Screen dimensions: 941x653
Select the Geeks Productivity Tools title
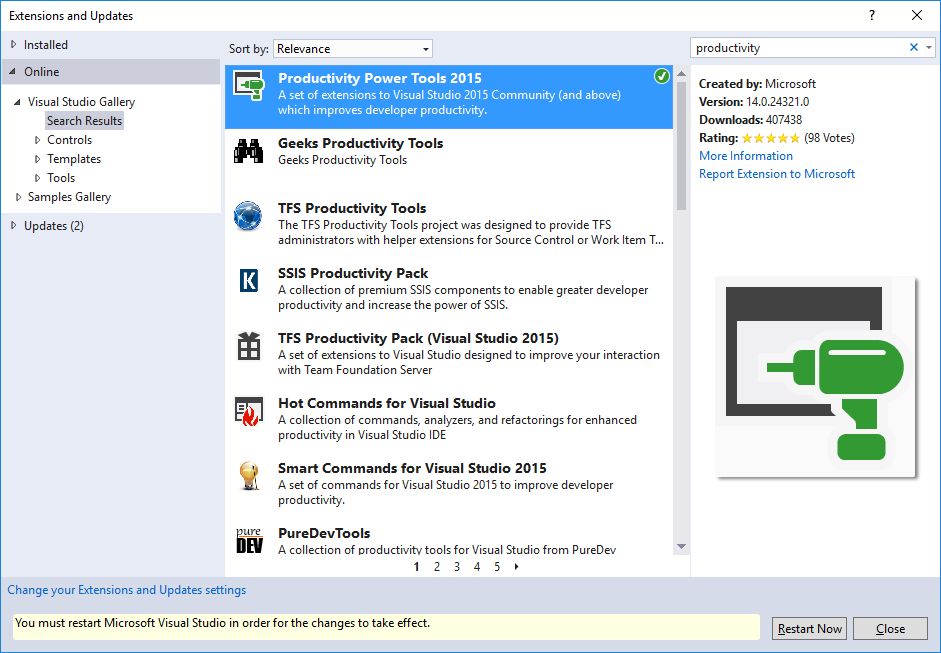pyautogui.click(x=361, y=143)
